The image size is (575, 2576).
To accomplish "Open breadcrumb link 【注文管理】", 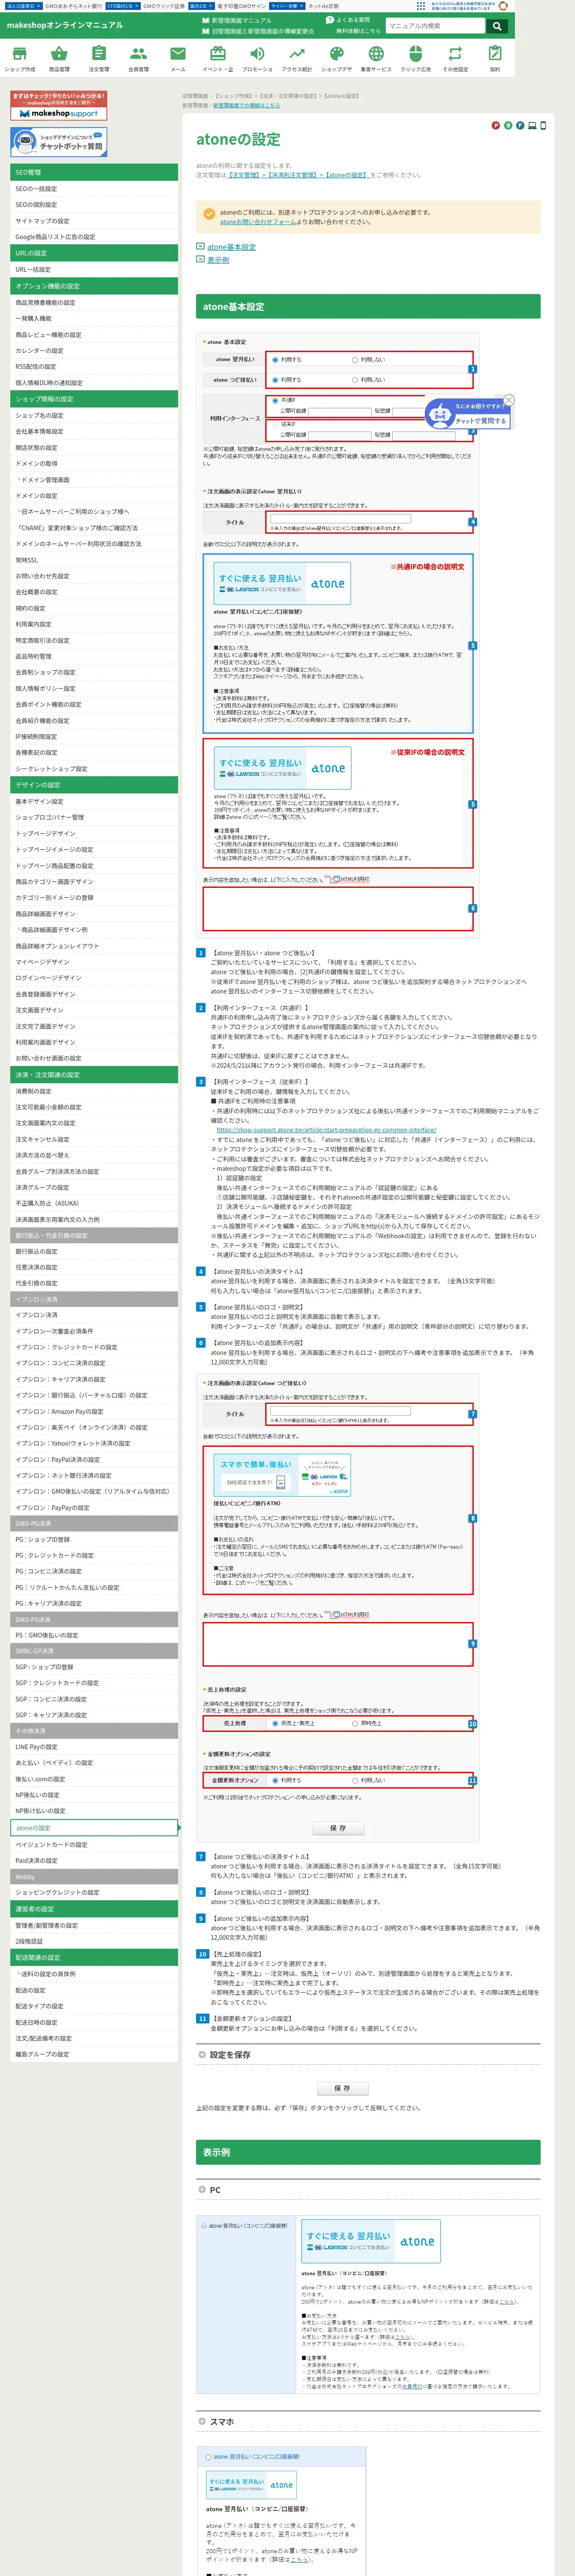I will tap(244, 175).
